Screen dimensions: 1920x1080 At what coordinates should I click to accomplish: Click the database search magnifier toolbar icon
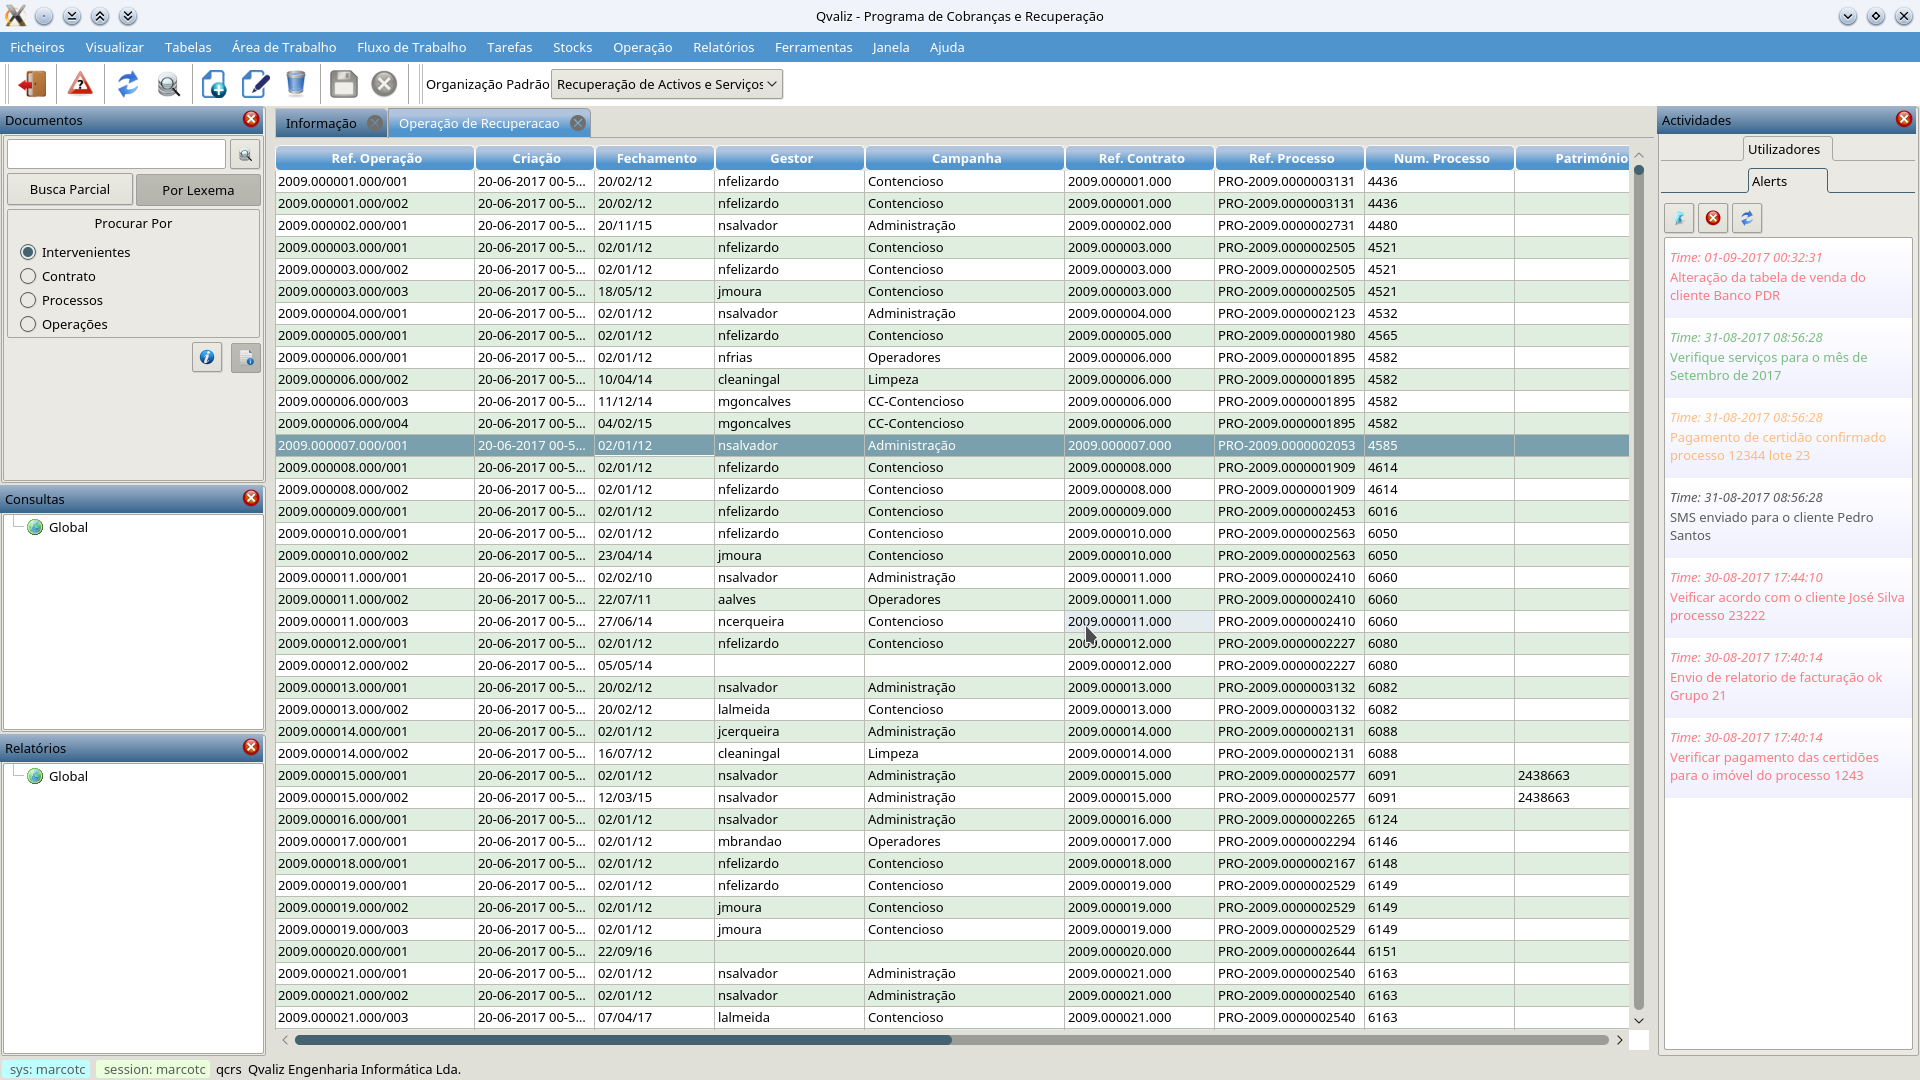[168, 84]
